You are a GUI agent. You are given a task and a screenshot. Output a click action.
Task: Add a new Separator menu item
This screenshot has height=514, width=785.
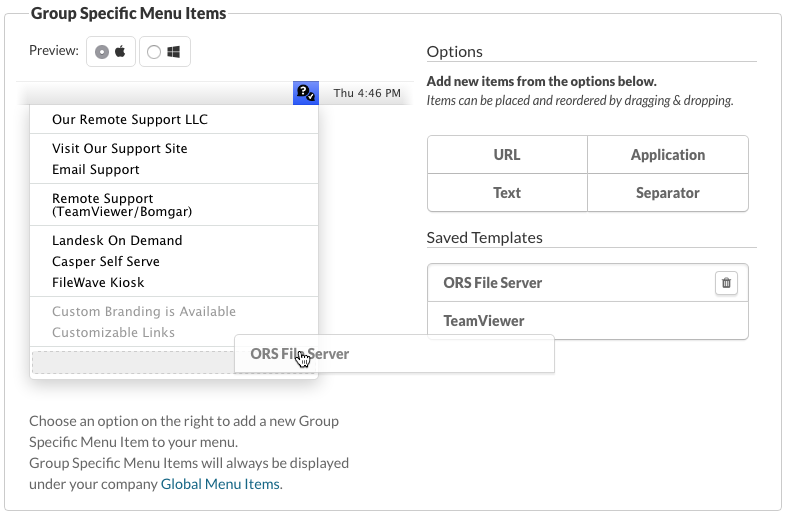tap(668, 193)
